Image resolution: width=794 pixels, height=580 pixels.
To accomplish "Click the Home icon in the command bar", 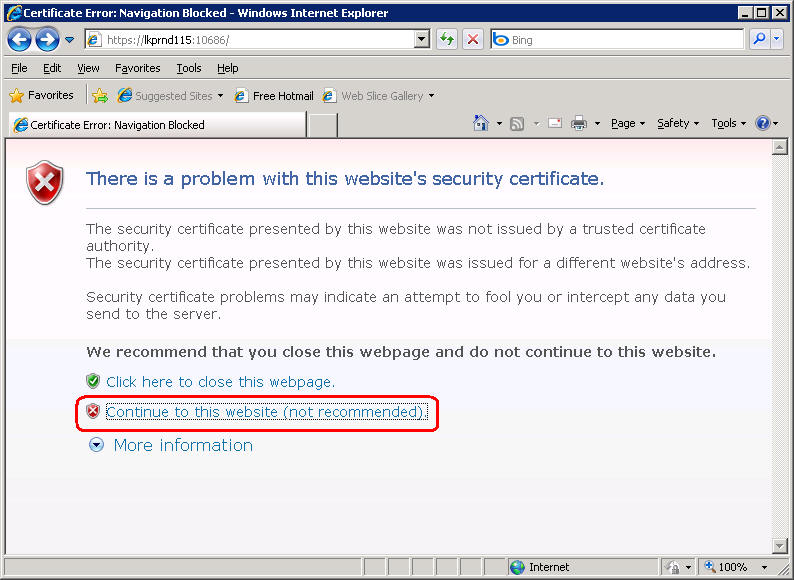I will coord(481,123).
